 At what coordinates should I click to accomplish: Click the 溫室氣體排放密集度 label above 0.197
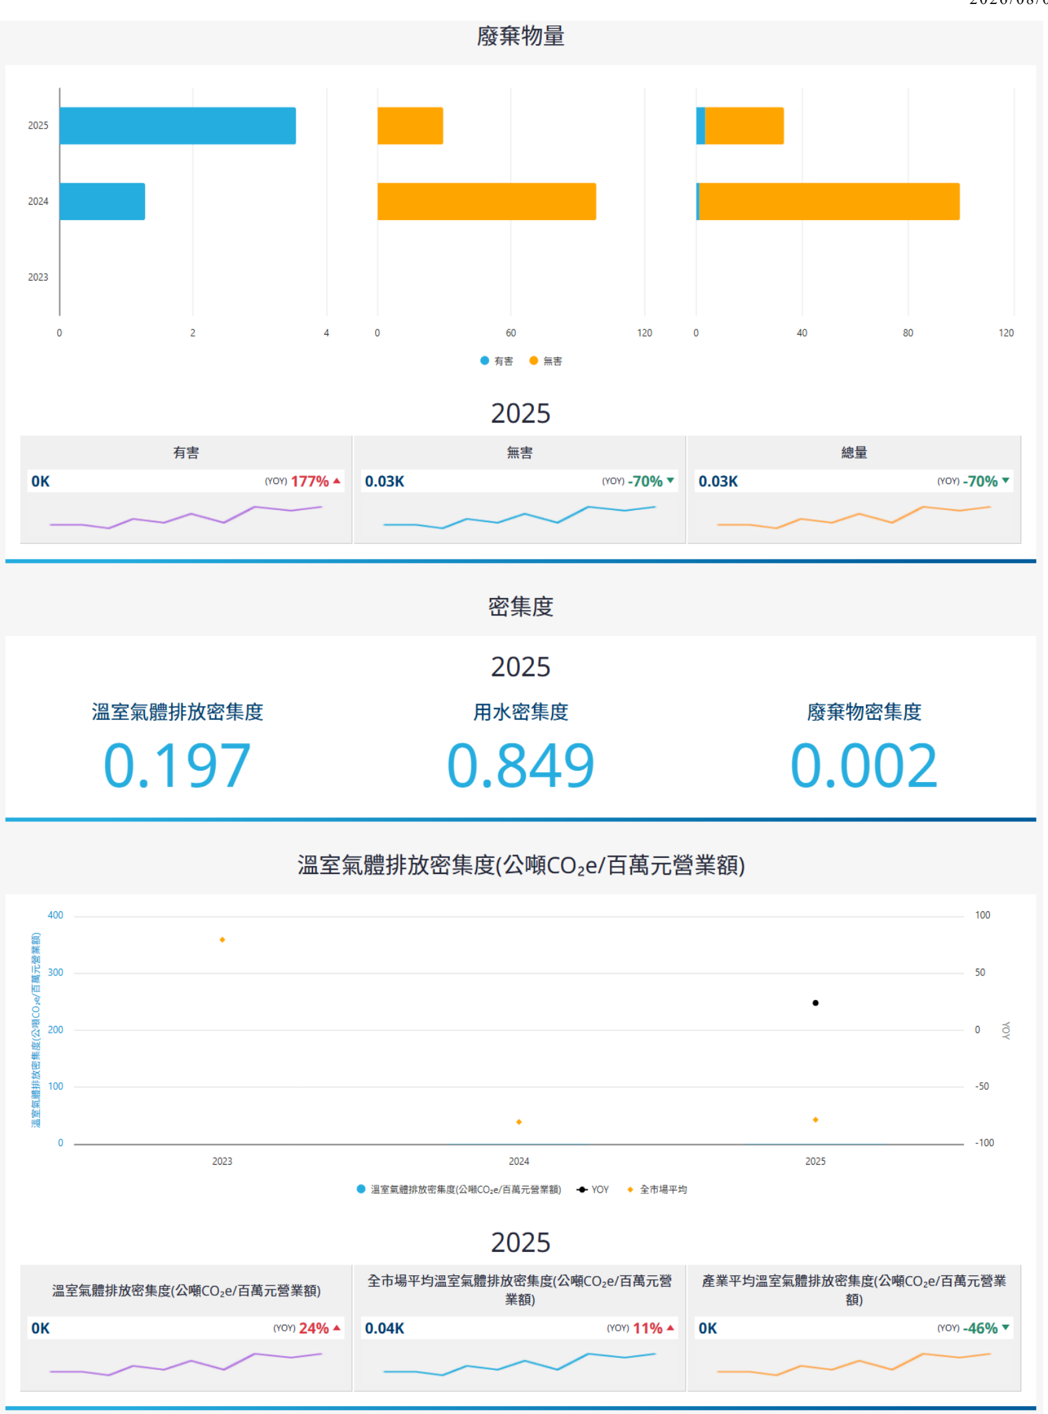pos(178,712)
